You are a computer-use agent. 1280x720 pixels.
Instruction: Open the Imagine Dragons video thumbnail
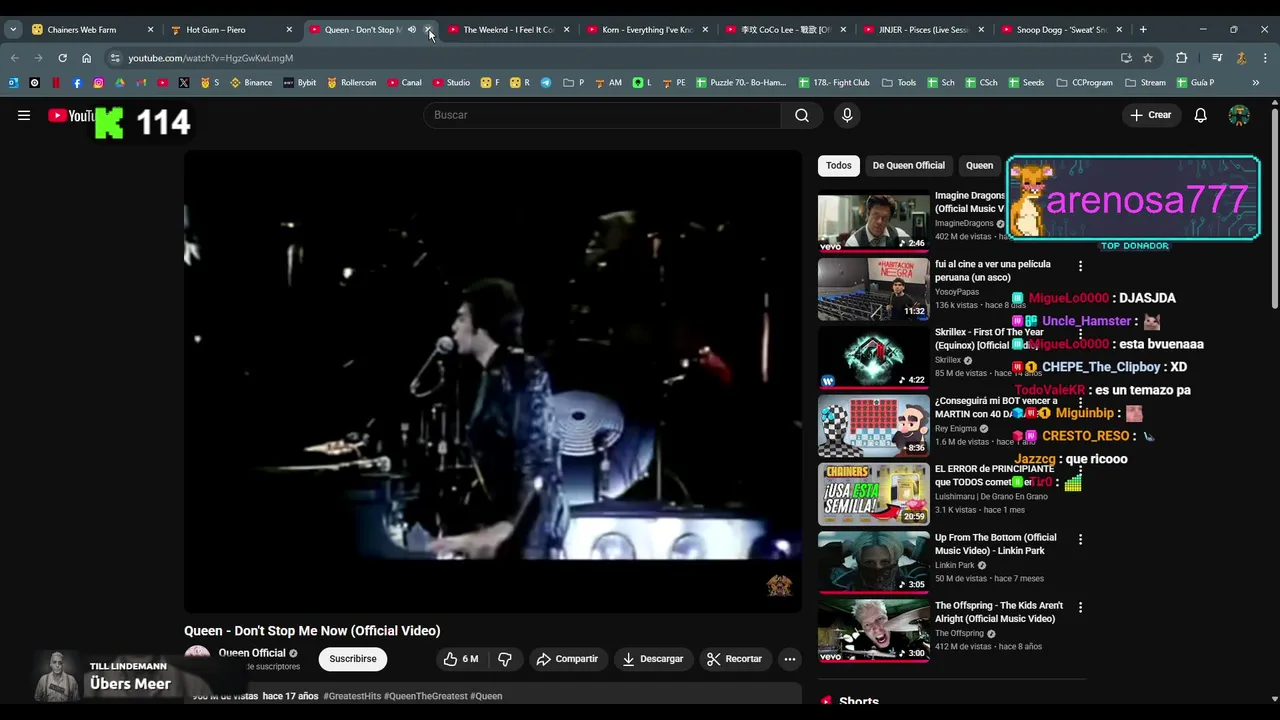[x=873, y=222]
